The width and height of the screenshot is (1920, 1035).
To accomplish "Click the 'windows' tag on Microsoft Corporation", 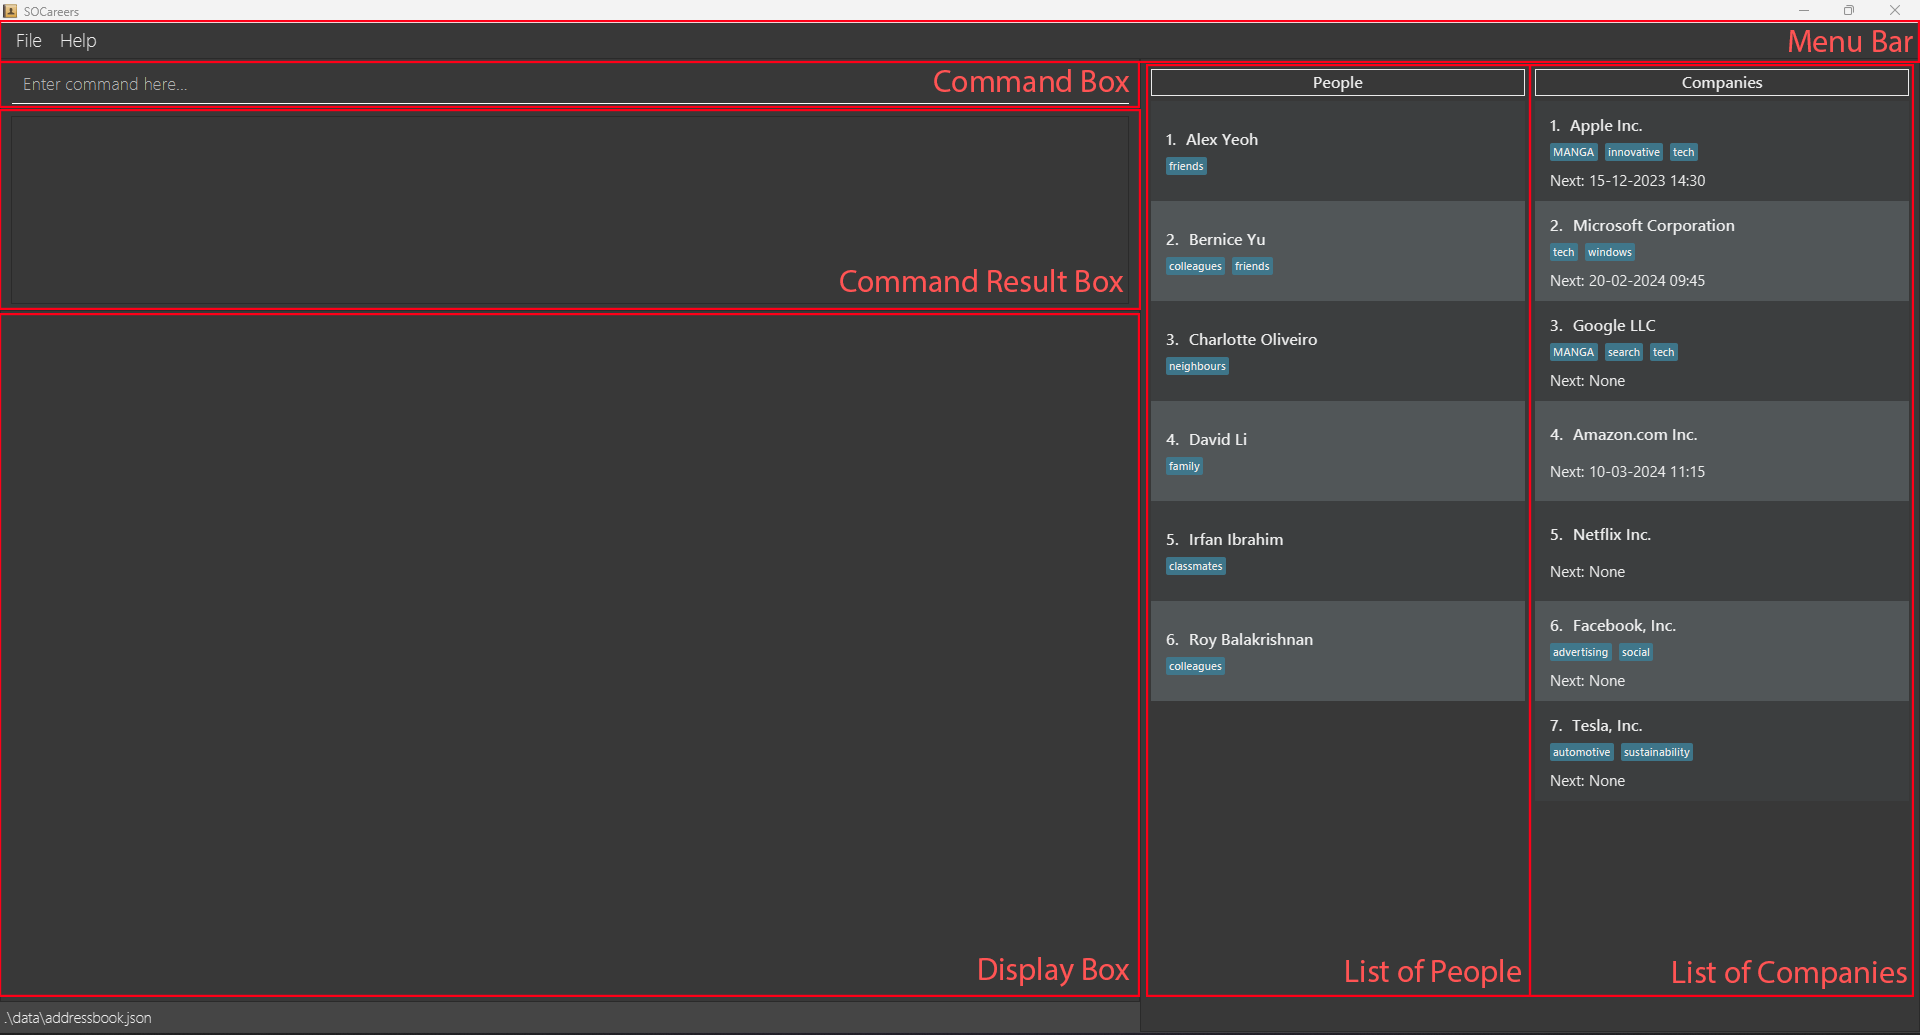I will (x=1609, y=252).
